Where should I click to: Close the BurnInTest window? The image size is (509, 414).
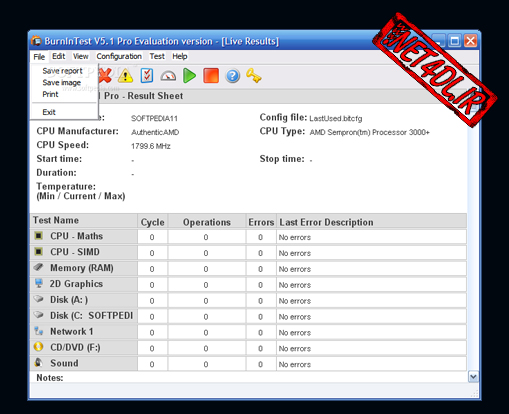[x=470, y=41]
